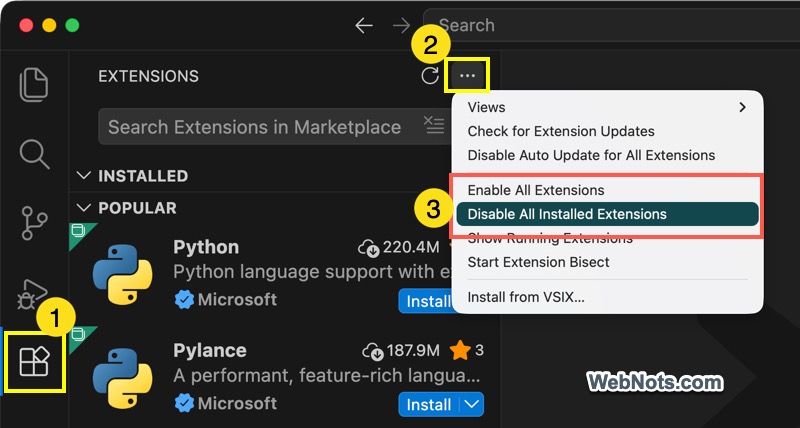Open Microsoft publisher link under Python

click(237, 300)
